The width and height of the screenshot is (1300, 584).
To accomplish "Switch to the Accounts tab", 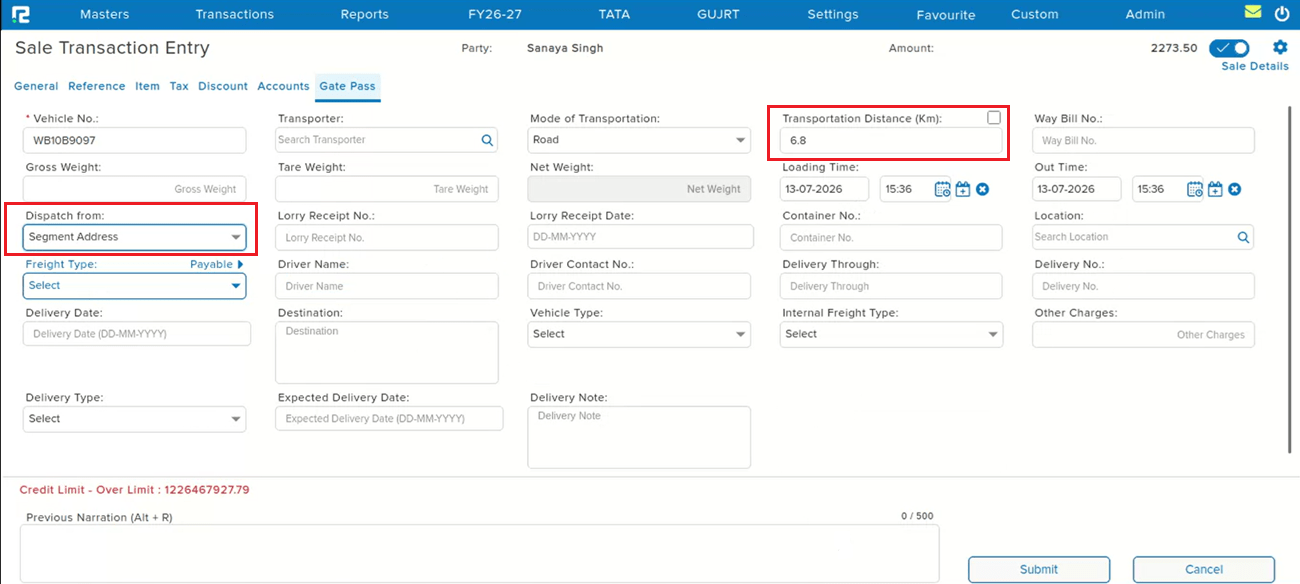I will pos(283,86).
